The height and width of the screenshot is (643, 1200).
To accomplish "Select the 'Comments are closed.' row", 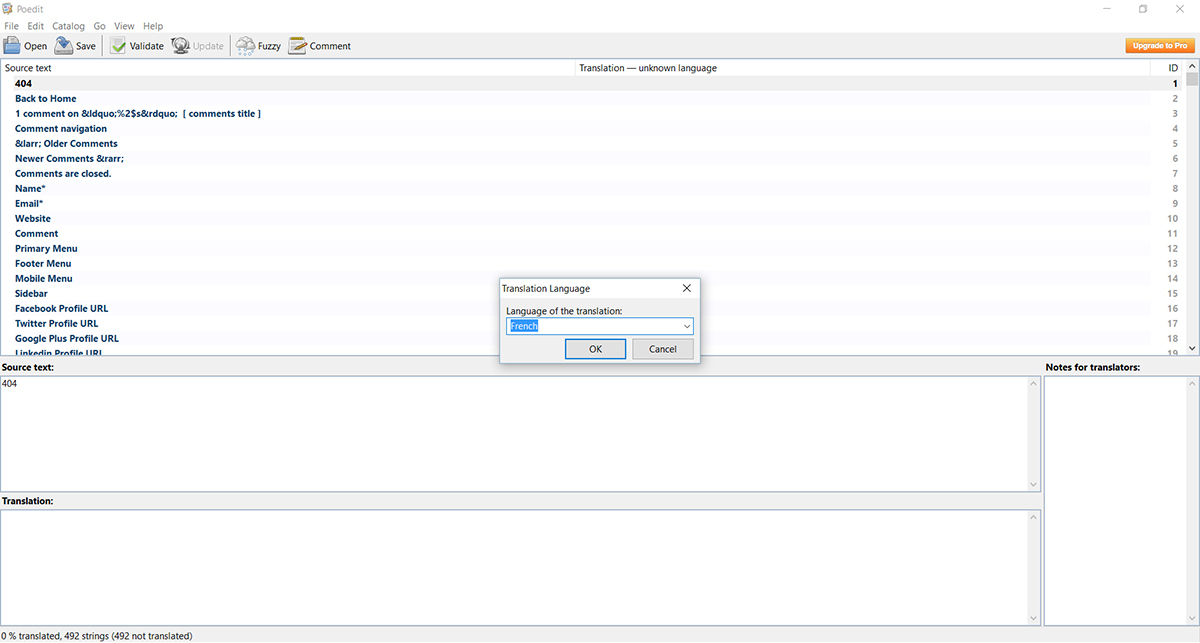I will pyautogui.click(x=592, y=174).
